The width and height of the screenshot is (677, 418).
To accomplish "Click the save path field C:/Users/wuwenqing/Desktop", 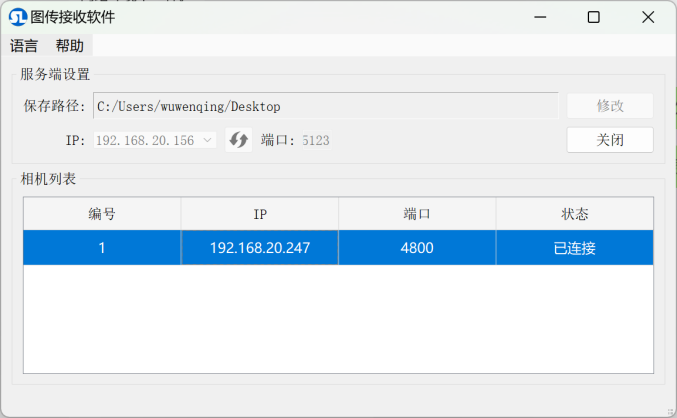I will [326, 106].
